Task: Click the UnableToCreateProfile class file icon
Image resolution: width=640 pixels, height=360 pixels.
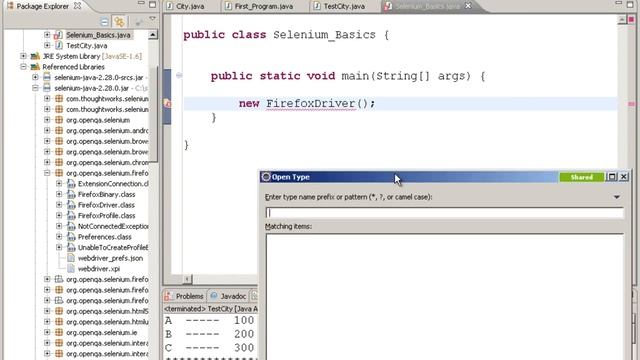Action: point(71,247)
